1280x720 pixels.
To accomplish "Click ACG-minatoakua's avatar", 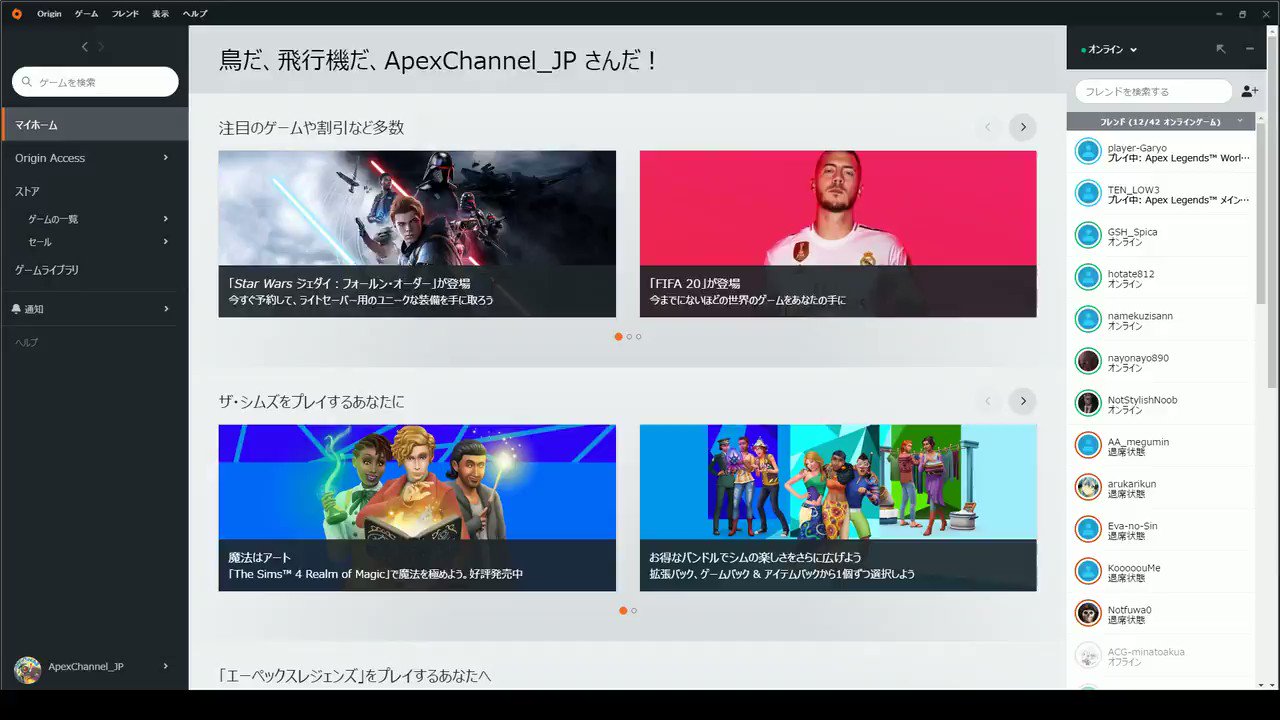I will coord(1088,656).
